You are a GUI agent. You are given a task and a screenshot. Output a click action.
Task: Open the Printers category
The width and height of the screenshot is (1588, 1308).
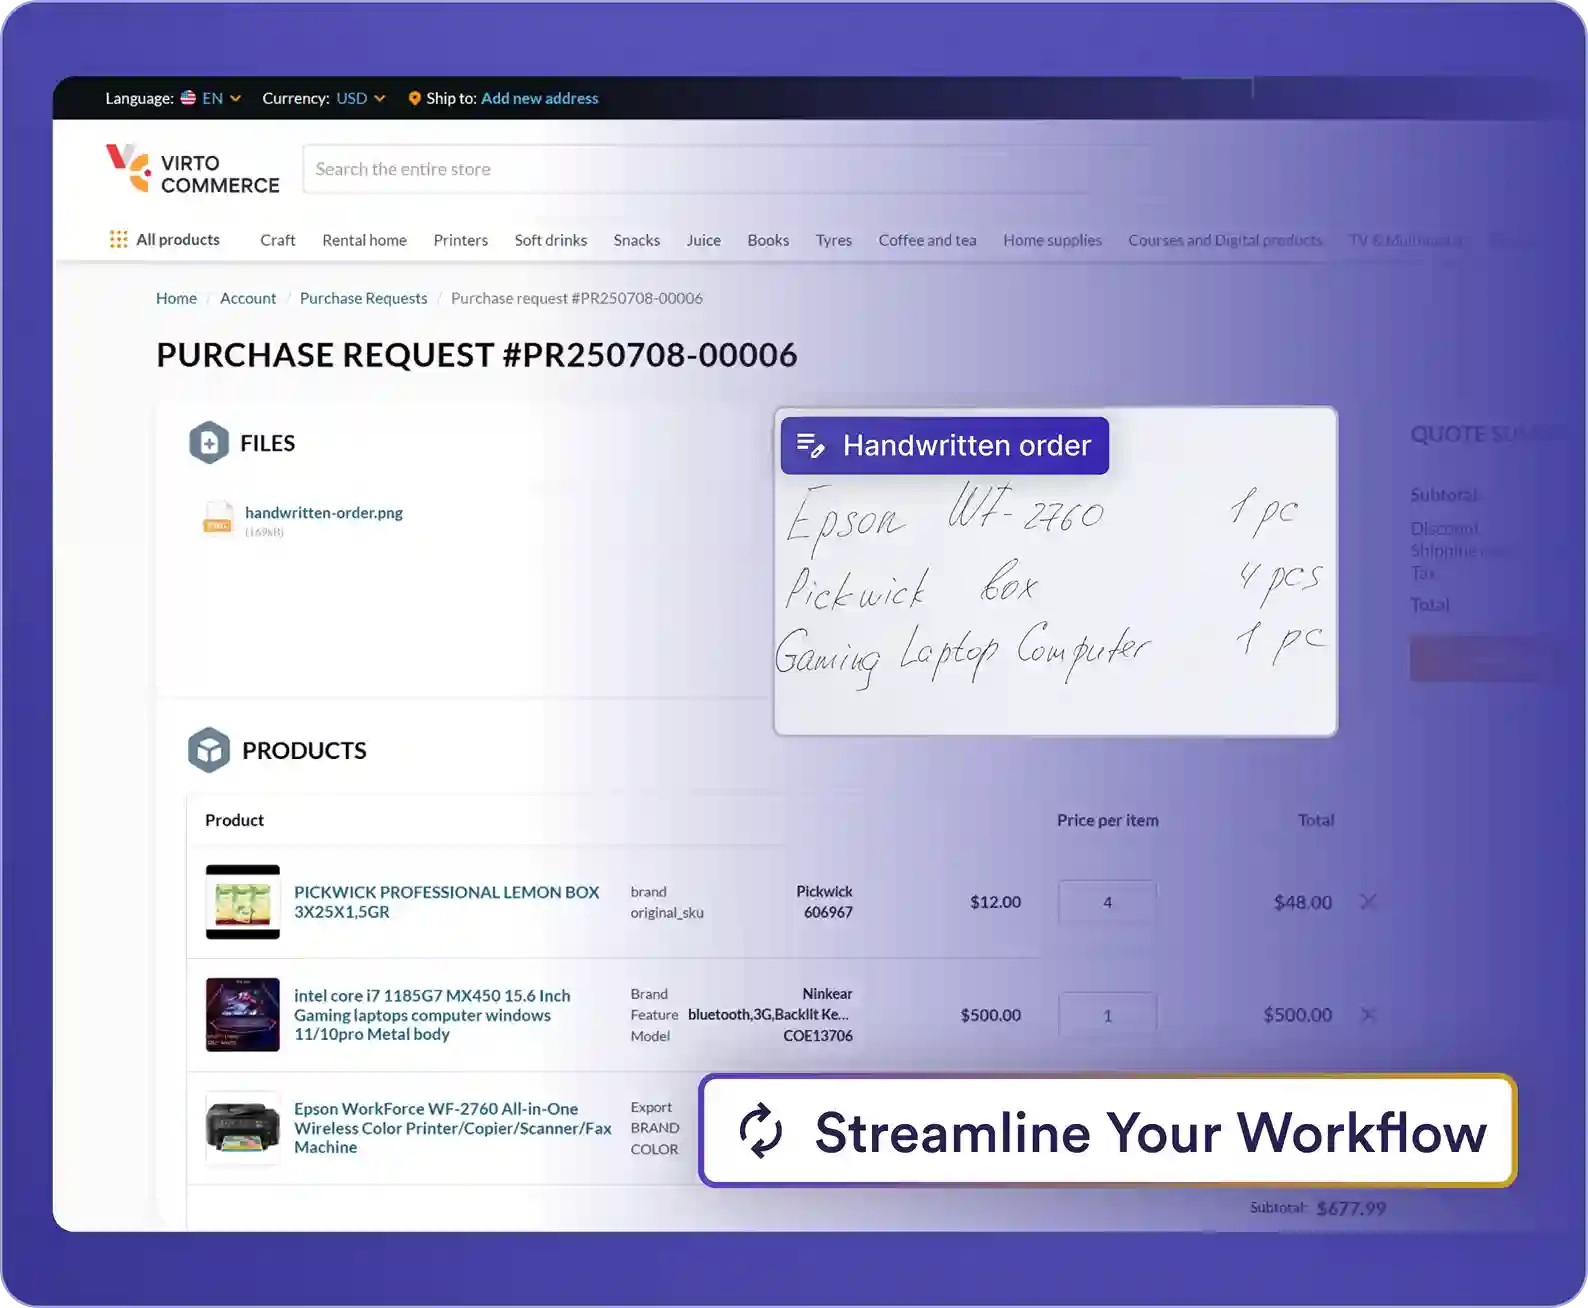pos(461,240)
